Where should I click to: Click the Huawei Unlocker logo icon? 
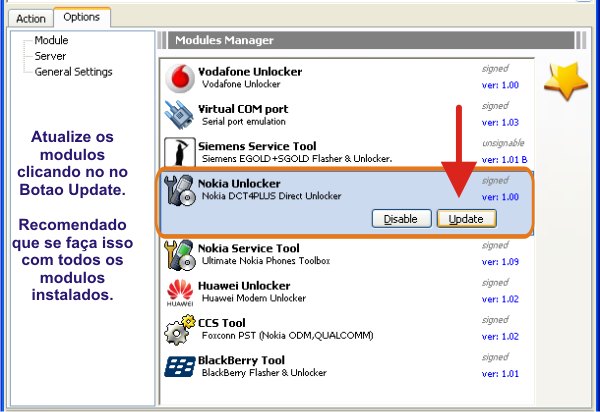click(180, 292)
